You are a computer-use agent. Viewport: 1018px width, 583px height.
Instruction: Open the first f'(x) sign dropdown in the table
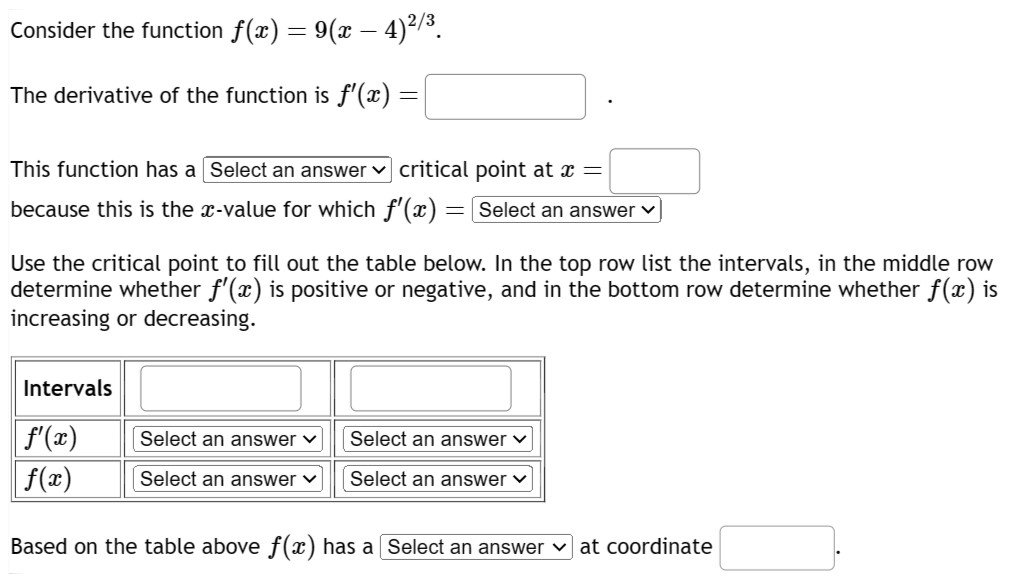click(x=226, y=438)
